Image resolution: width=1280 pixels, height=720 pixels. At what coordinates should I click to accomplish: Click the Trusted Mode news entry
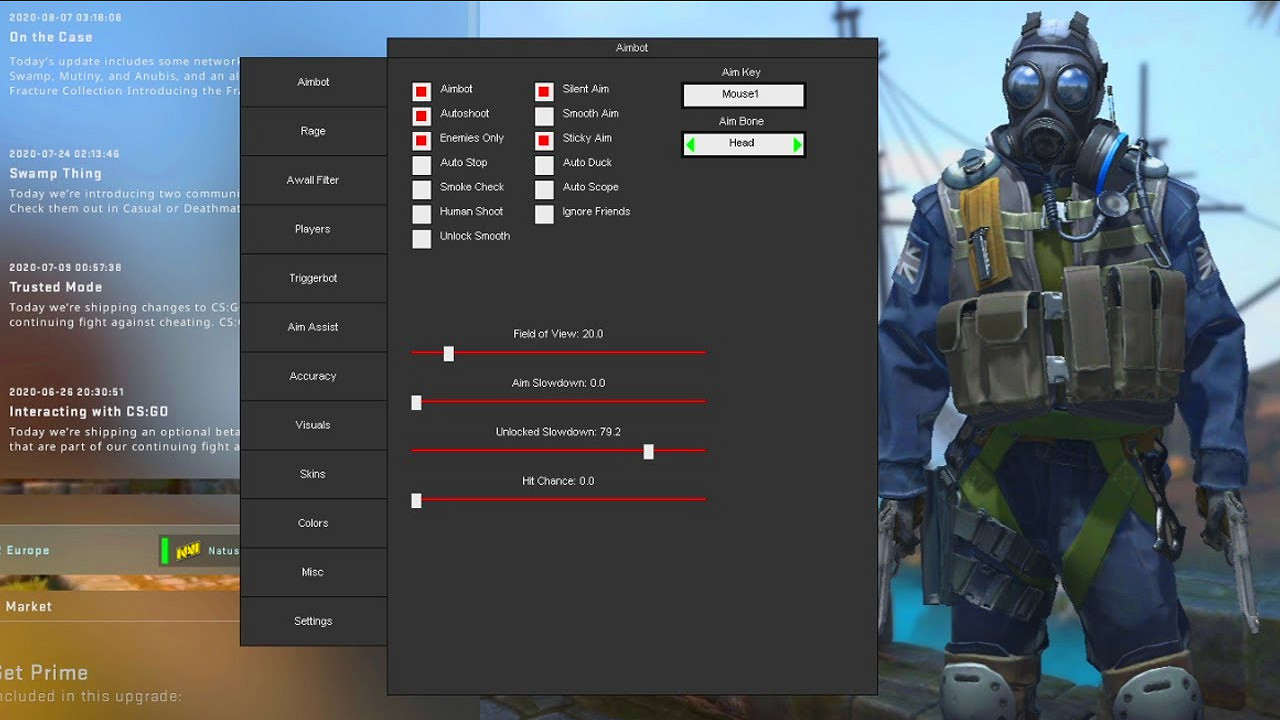[x=55, y=287]
